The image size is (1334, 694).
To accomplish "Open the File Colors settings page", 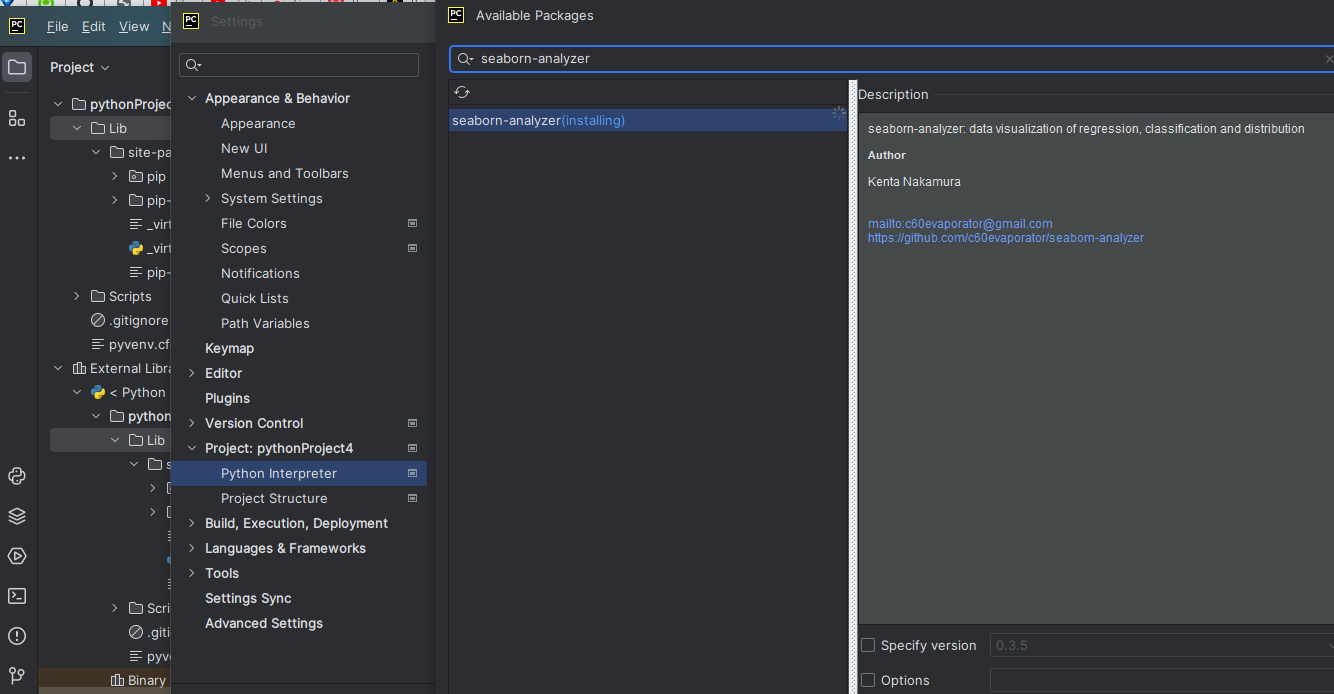I will (x=254, y=223).
